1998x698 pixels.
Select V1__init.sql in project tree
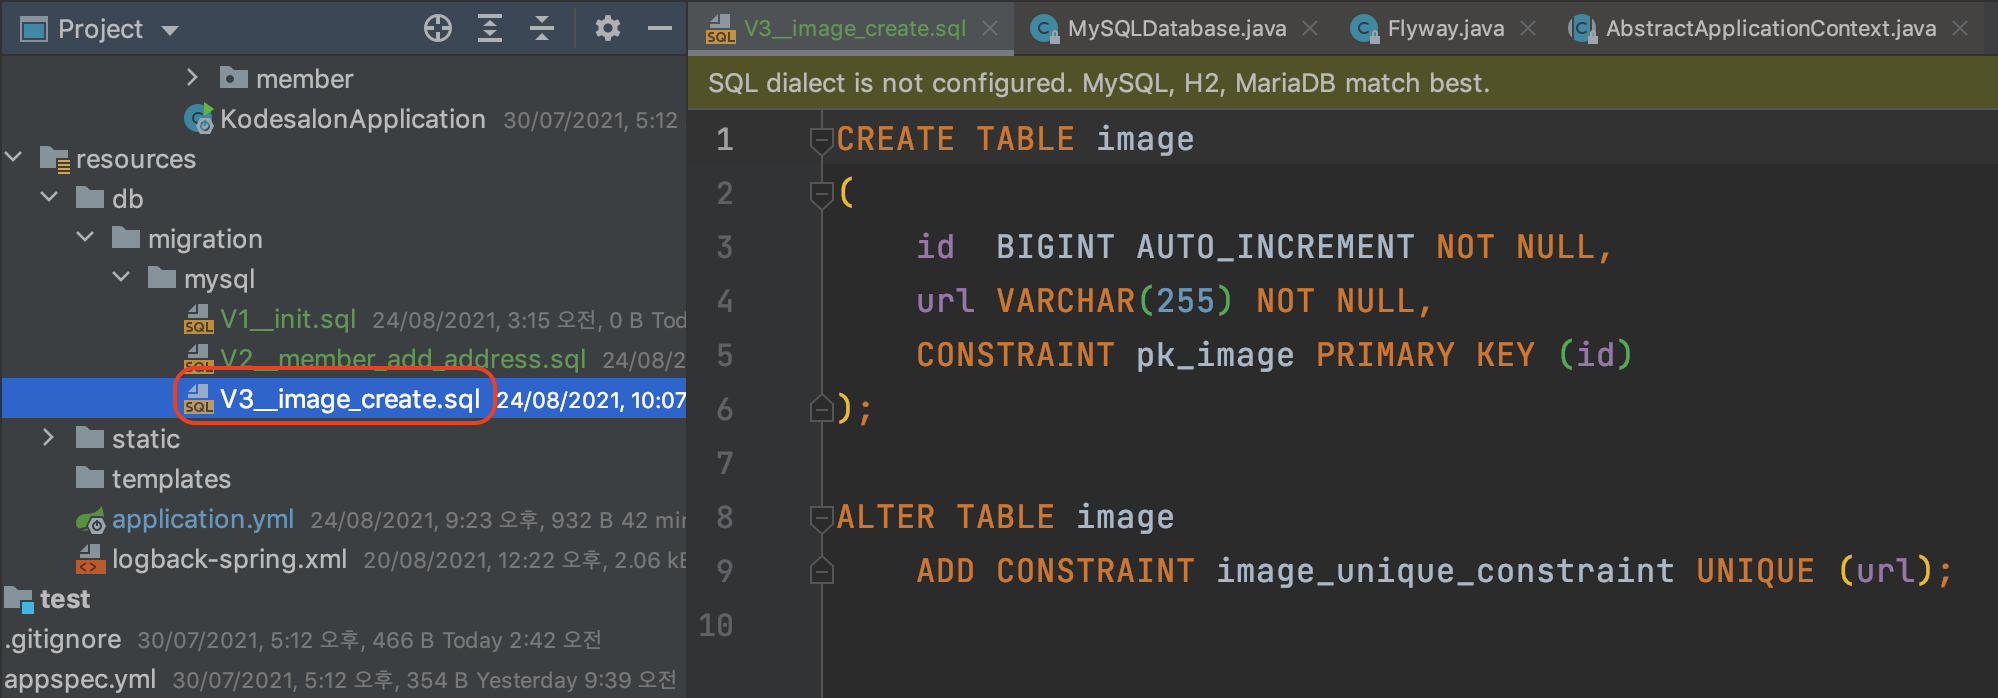[x=288, y=319]
